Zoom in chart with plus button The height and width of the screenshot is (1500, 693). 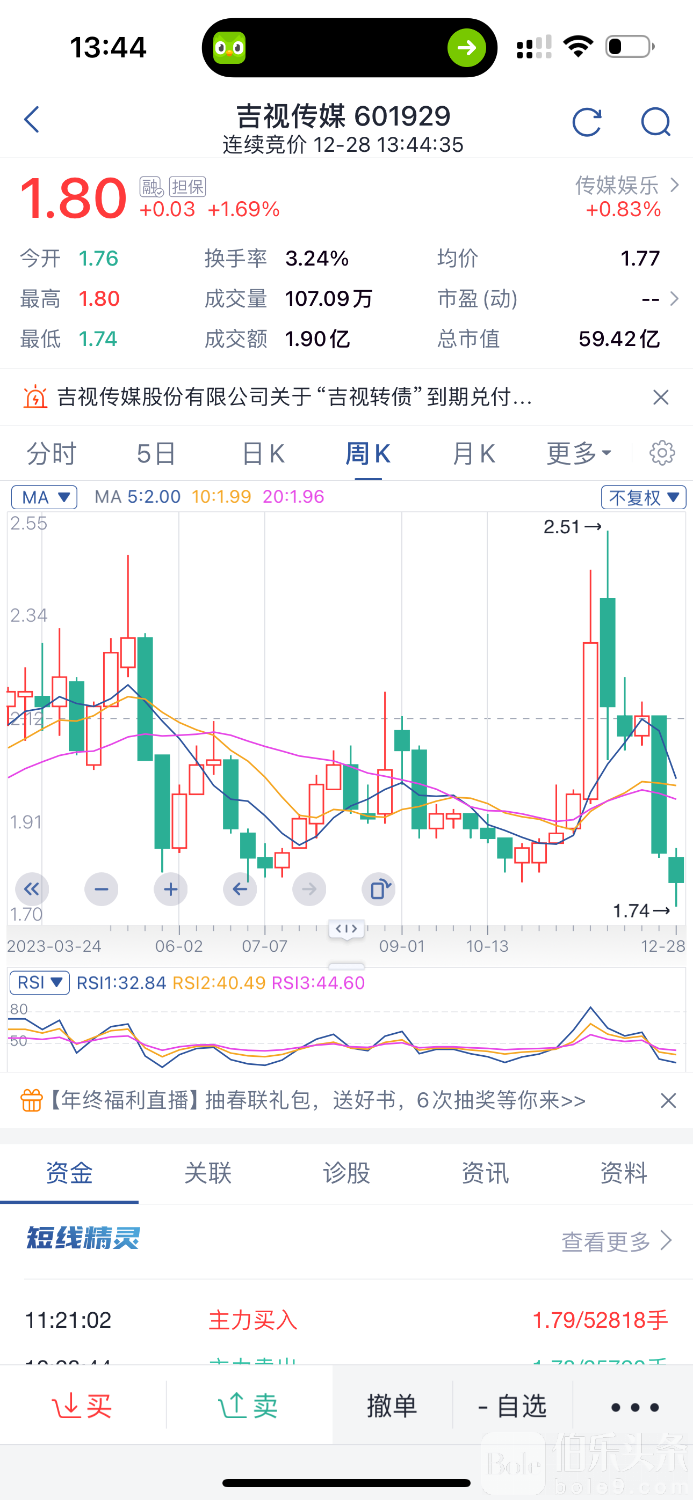tap(170, 888)
